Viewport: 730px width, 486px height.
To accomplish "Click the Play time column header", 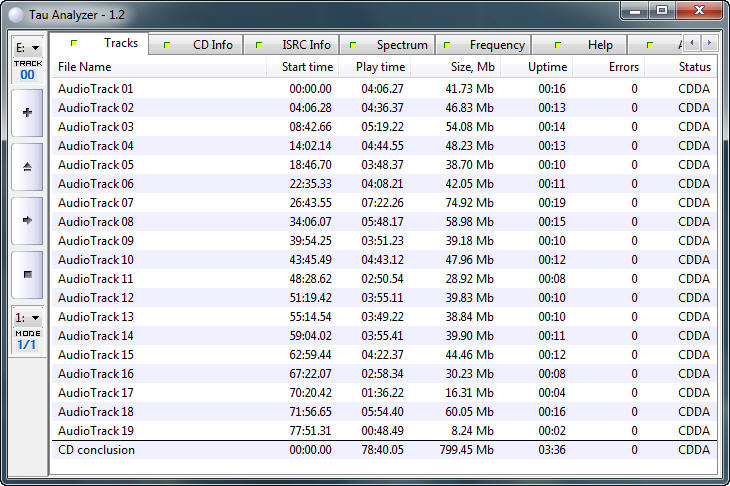I will (374, 67).
